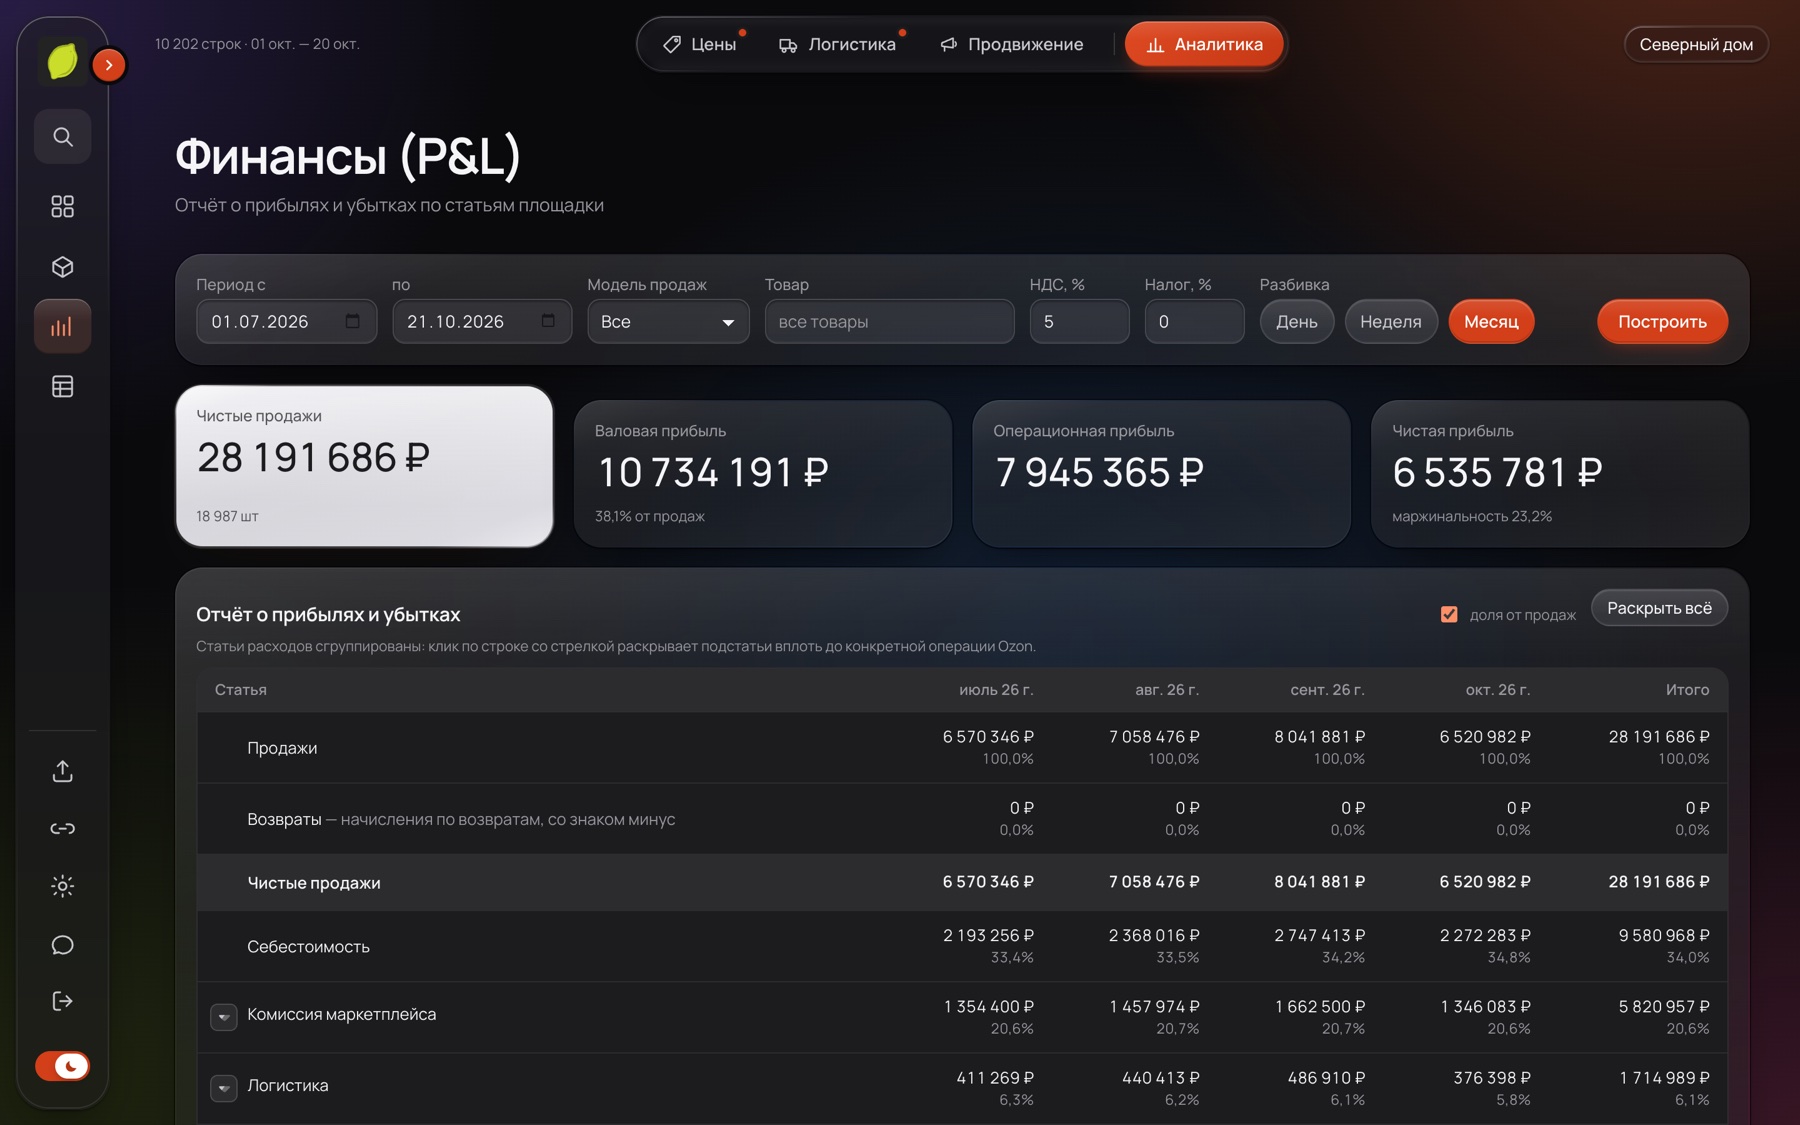Viewport: 1800px width, 1125px height.
Task: Click the link integrations icon in the sidebar
Action: [63, 828]
